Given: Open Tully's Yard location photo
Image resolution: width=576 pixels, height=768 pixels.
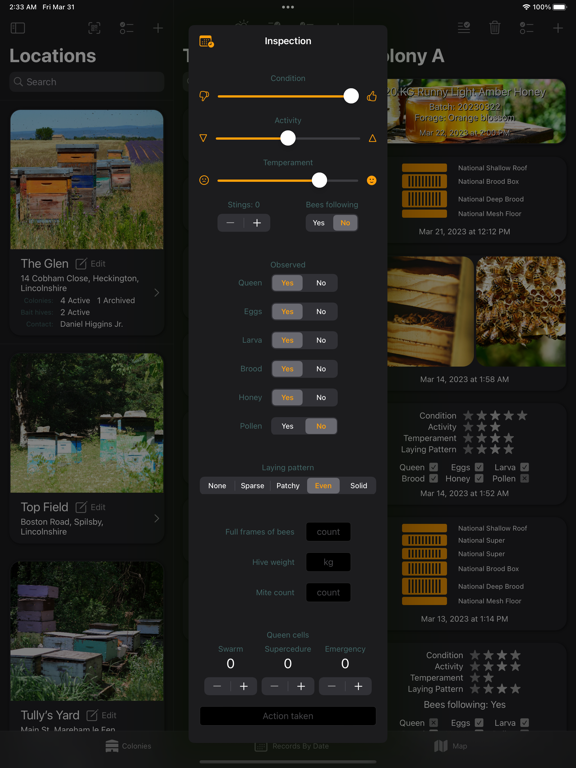Looking at the screenshot, I should click(x=87, y=631).
